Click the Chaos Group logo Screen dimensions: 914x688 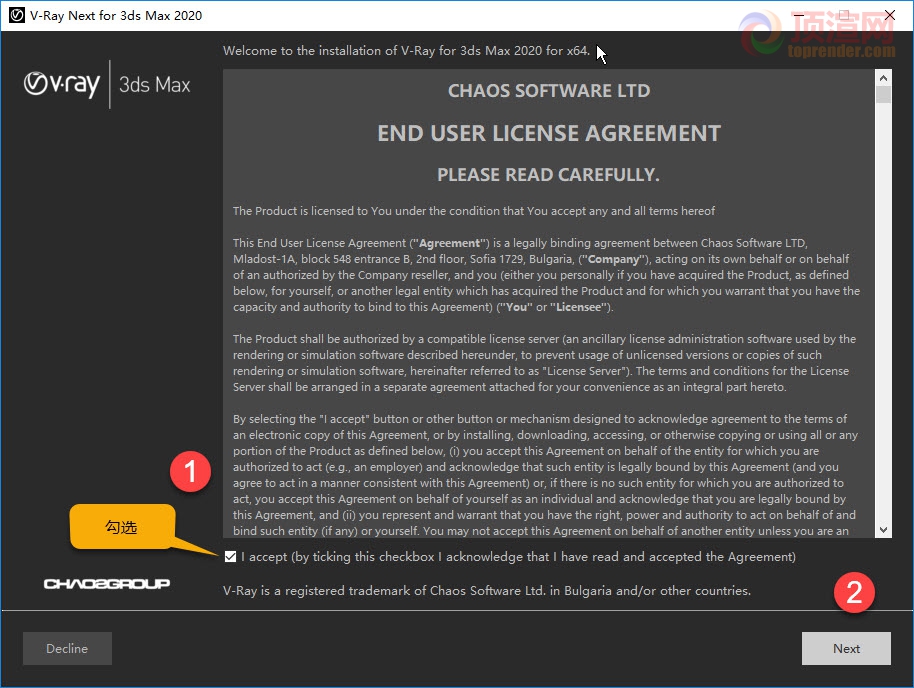tap(107, 584)
